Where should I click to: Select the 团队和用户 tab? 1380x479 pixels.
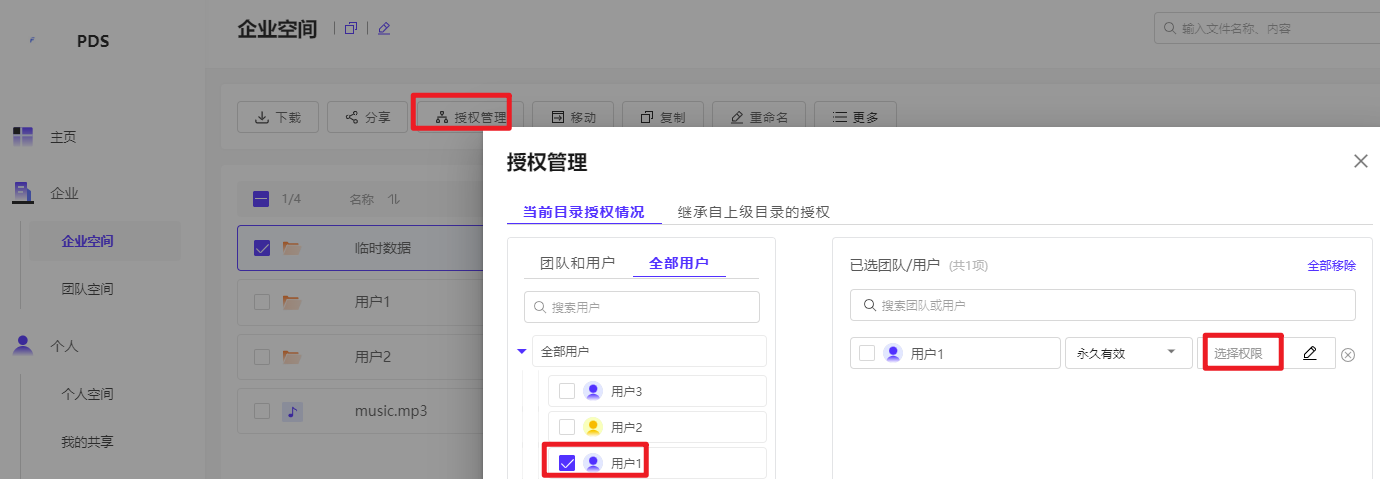[x=577, y=263]
